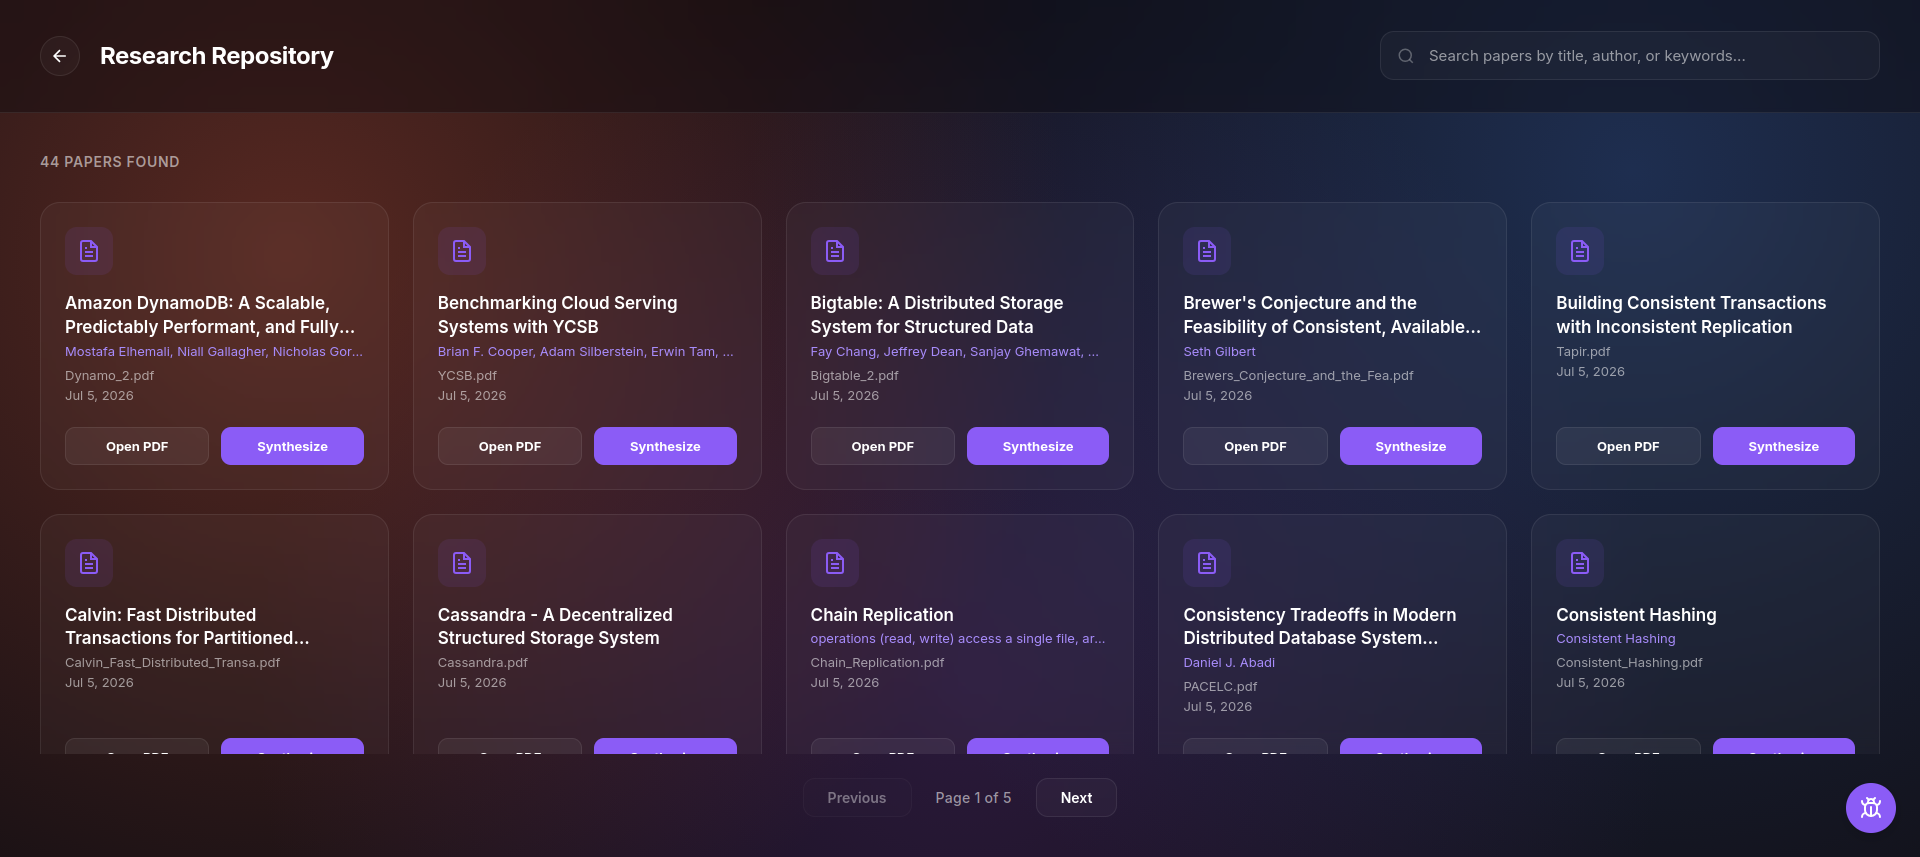Synthesize the YCSB benchmarking paper
Viewport: 1920px width, 857px height.
(x=665, y=446)
